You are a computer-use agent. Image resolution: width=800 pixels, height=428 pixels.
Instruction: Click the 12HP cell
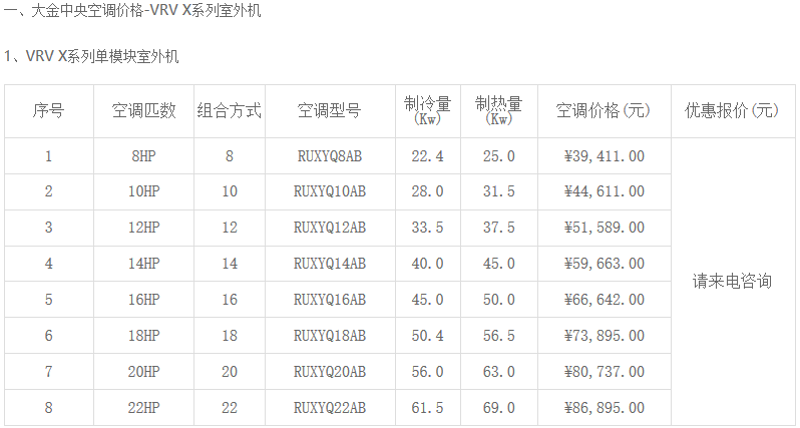(x=144, y=227)
